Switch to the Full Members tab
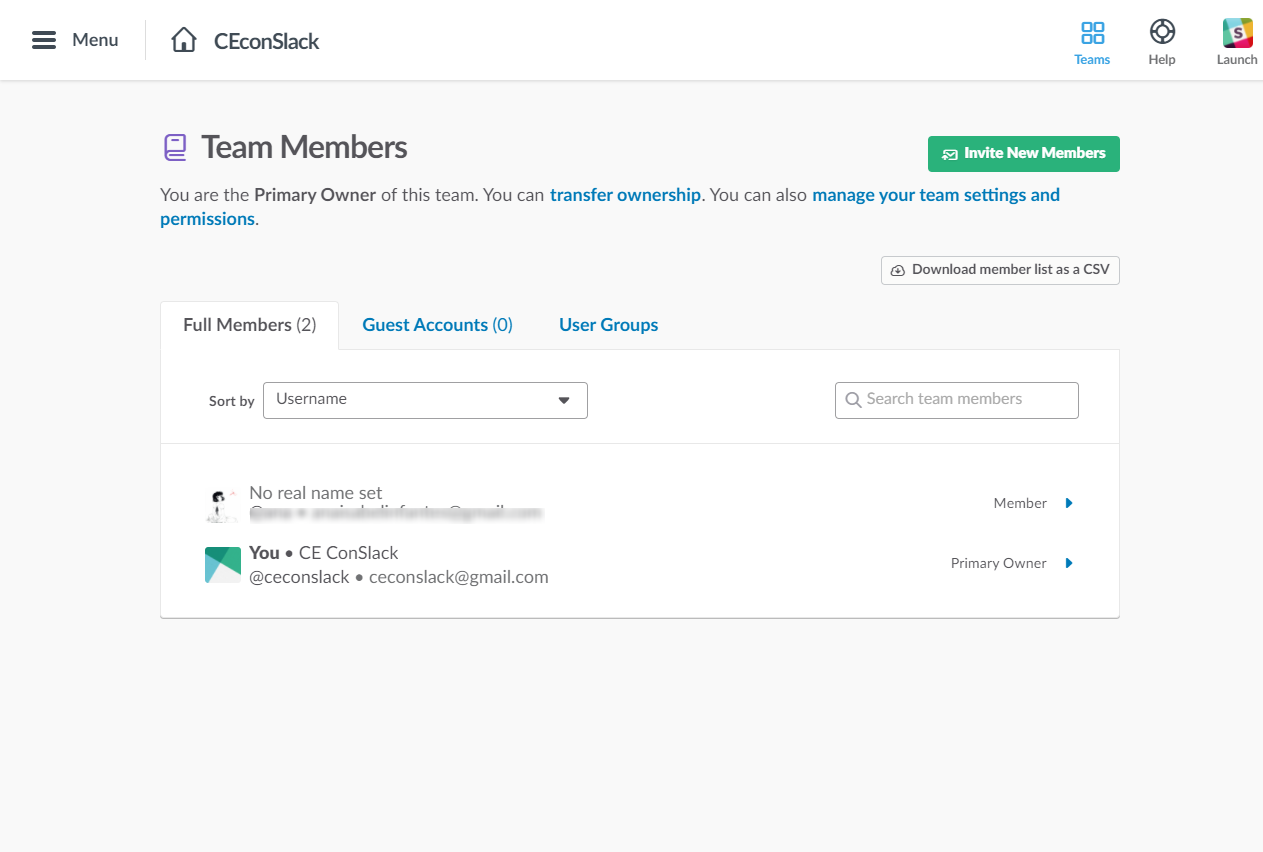This screenshot has width=1263, height=852. click(x=250, y=325)
